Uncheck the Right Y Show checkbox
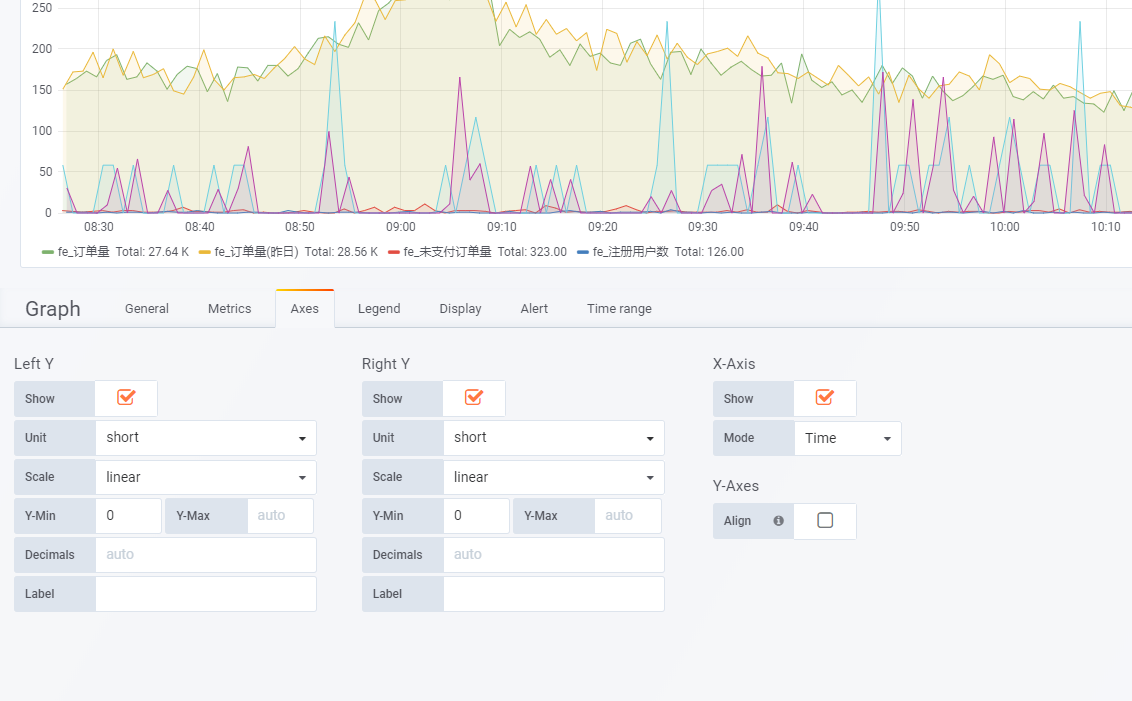The height and width of the screenshot is (701, 1132). (474, 398)
